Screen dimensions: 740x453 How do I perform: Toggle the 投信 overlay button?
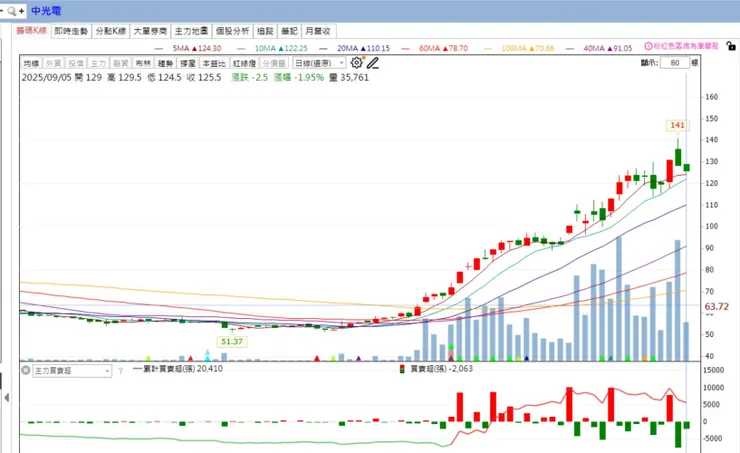pyautogui.click(x=76, y=63)
